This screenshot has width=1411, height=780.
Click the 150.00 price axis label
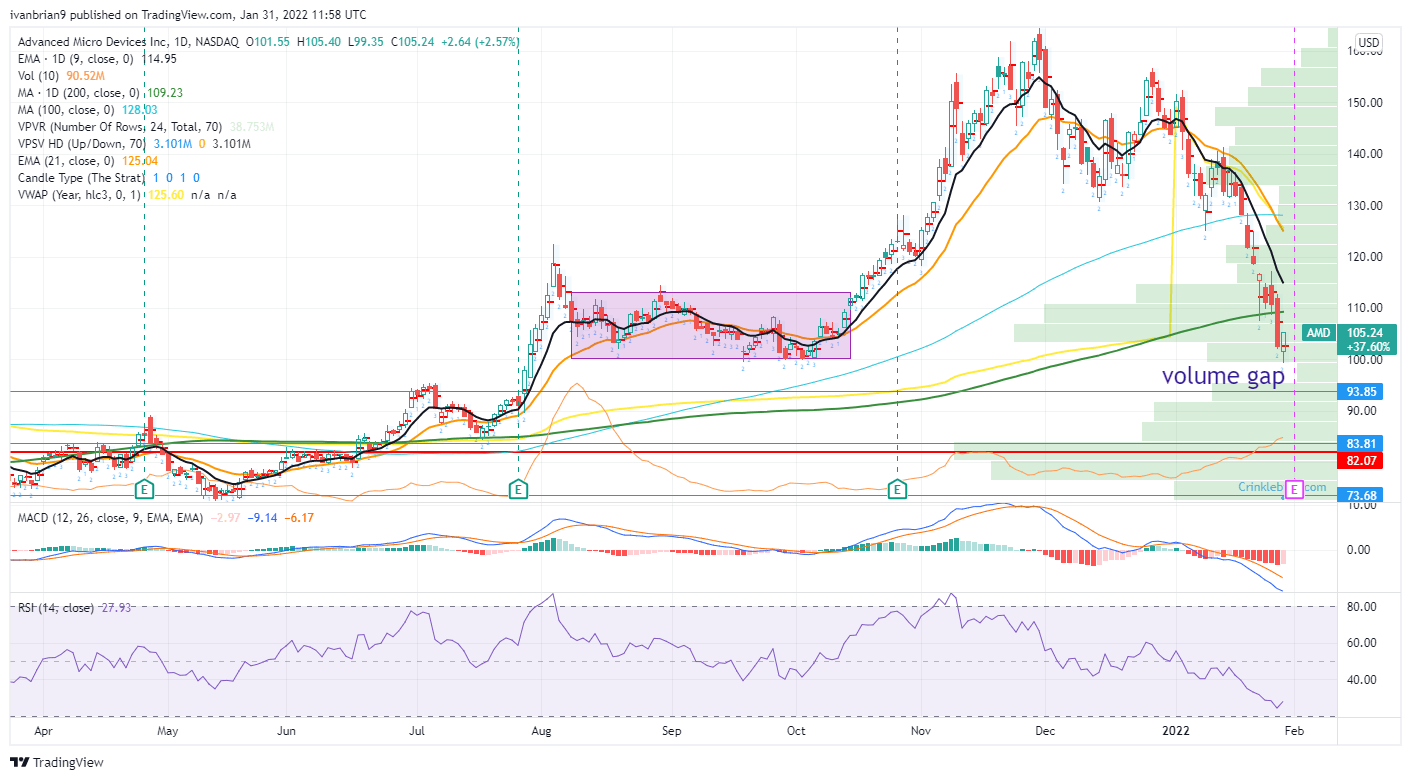pyautogui.click(x=1364, y=102)
